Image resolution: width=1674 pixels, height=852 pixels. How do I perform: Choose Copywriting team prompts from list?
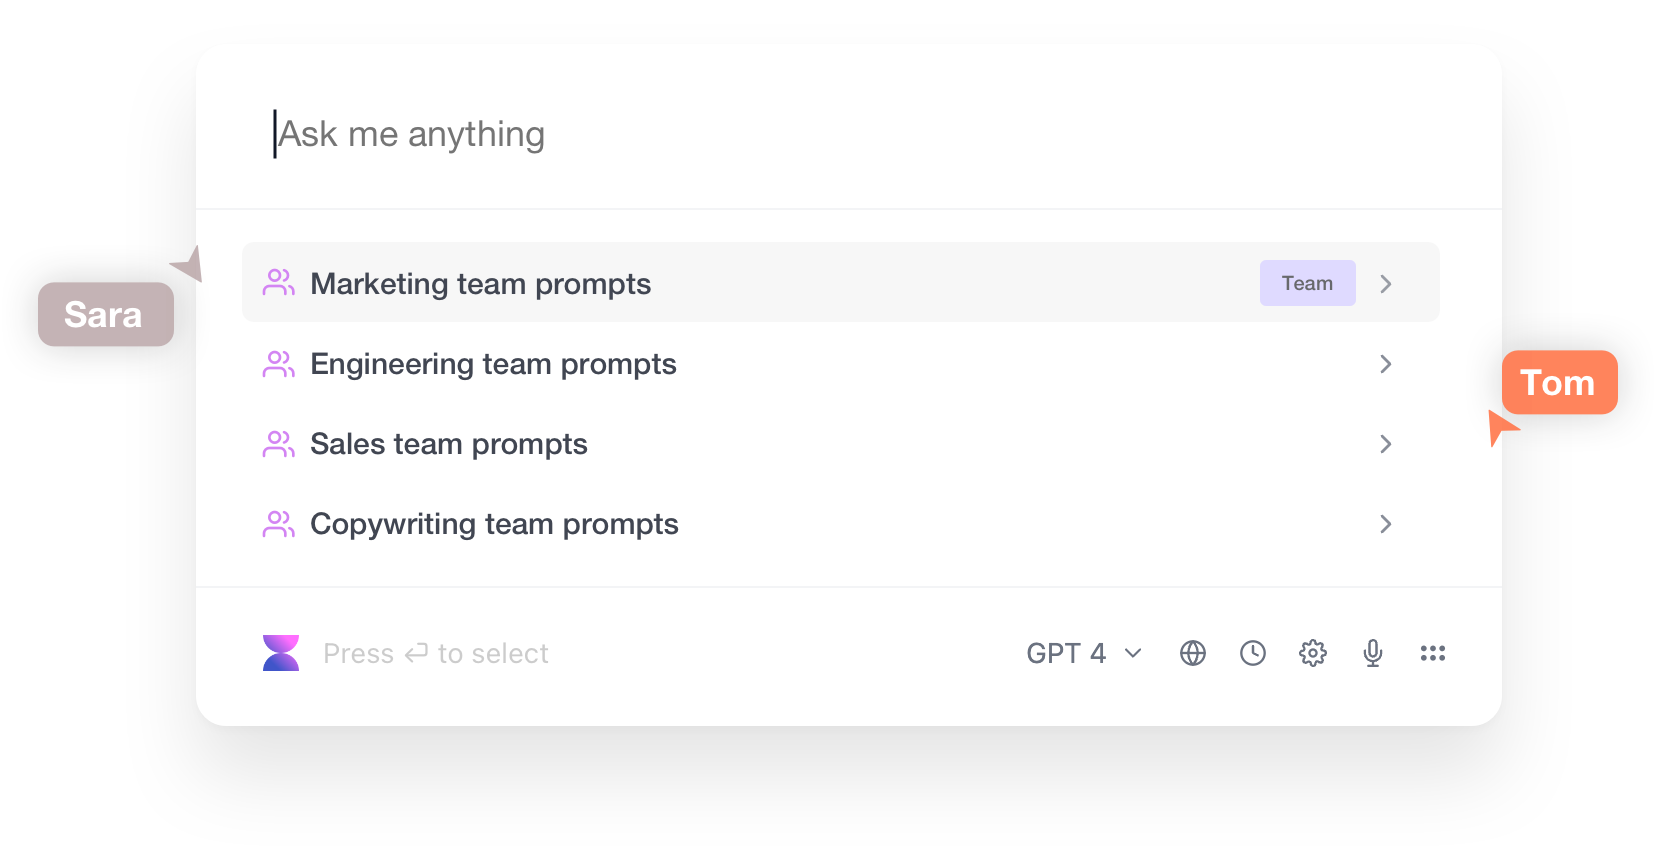494,524
